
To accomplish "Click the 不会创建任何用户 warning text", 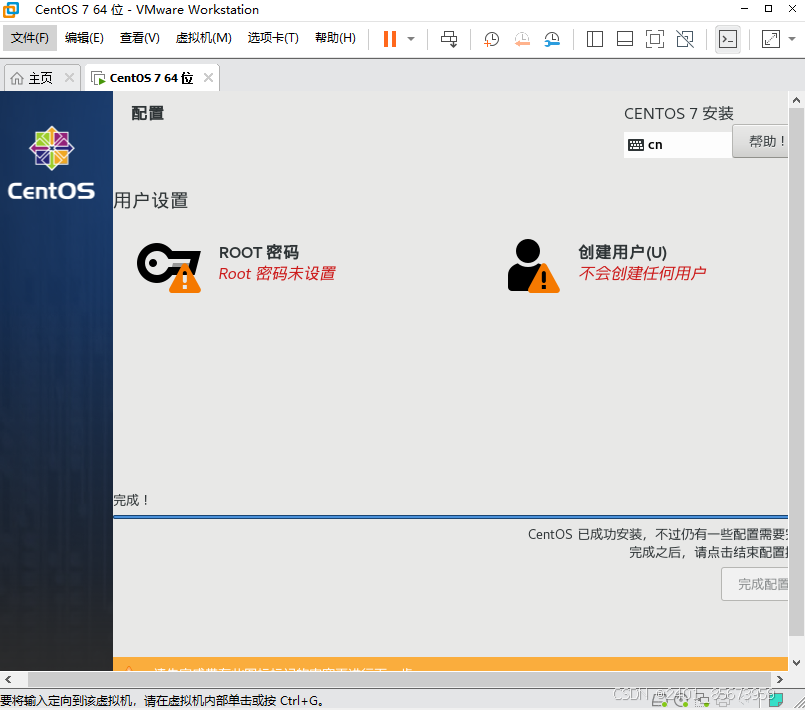I will [x=642, y=273].
